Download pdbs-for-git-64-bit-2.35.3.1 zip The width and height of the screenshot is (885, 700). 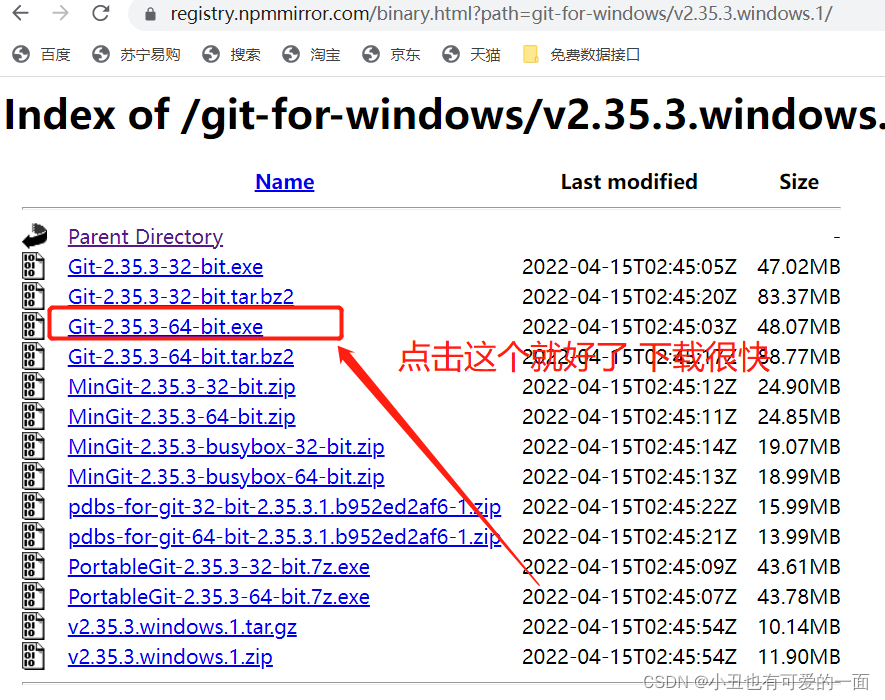coord(284,536)
